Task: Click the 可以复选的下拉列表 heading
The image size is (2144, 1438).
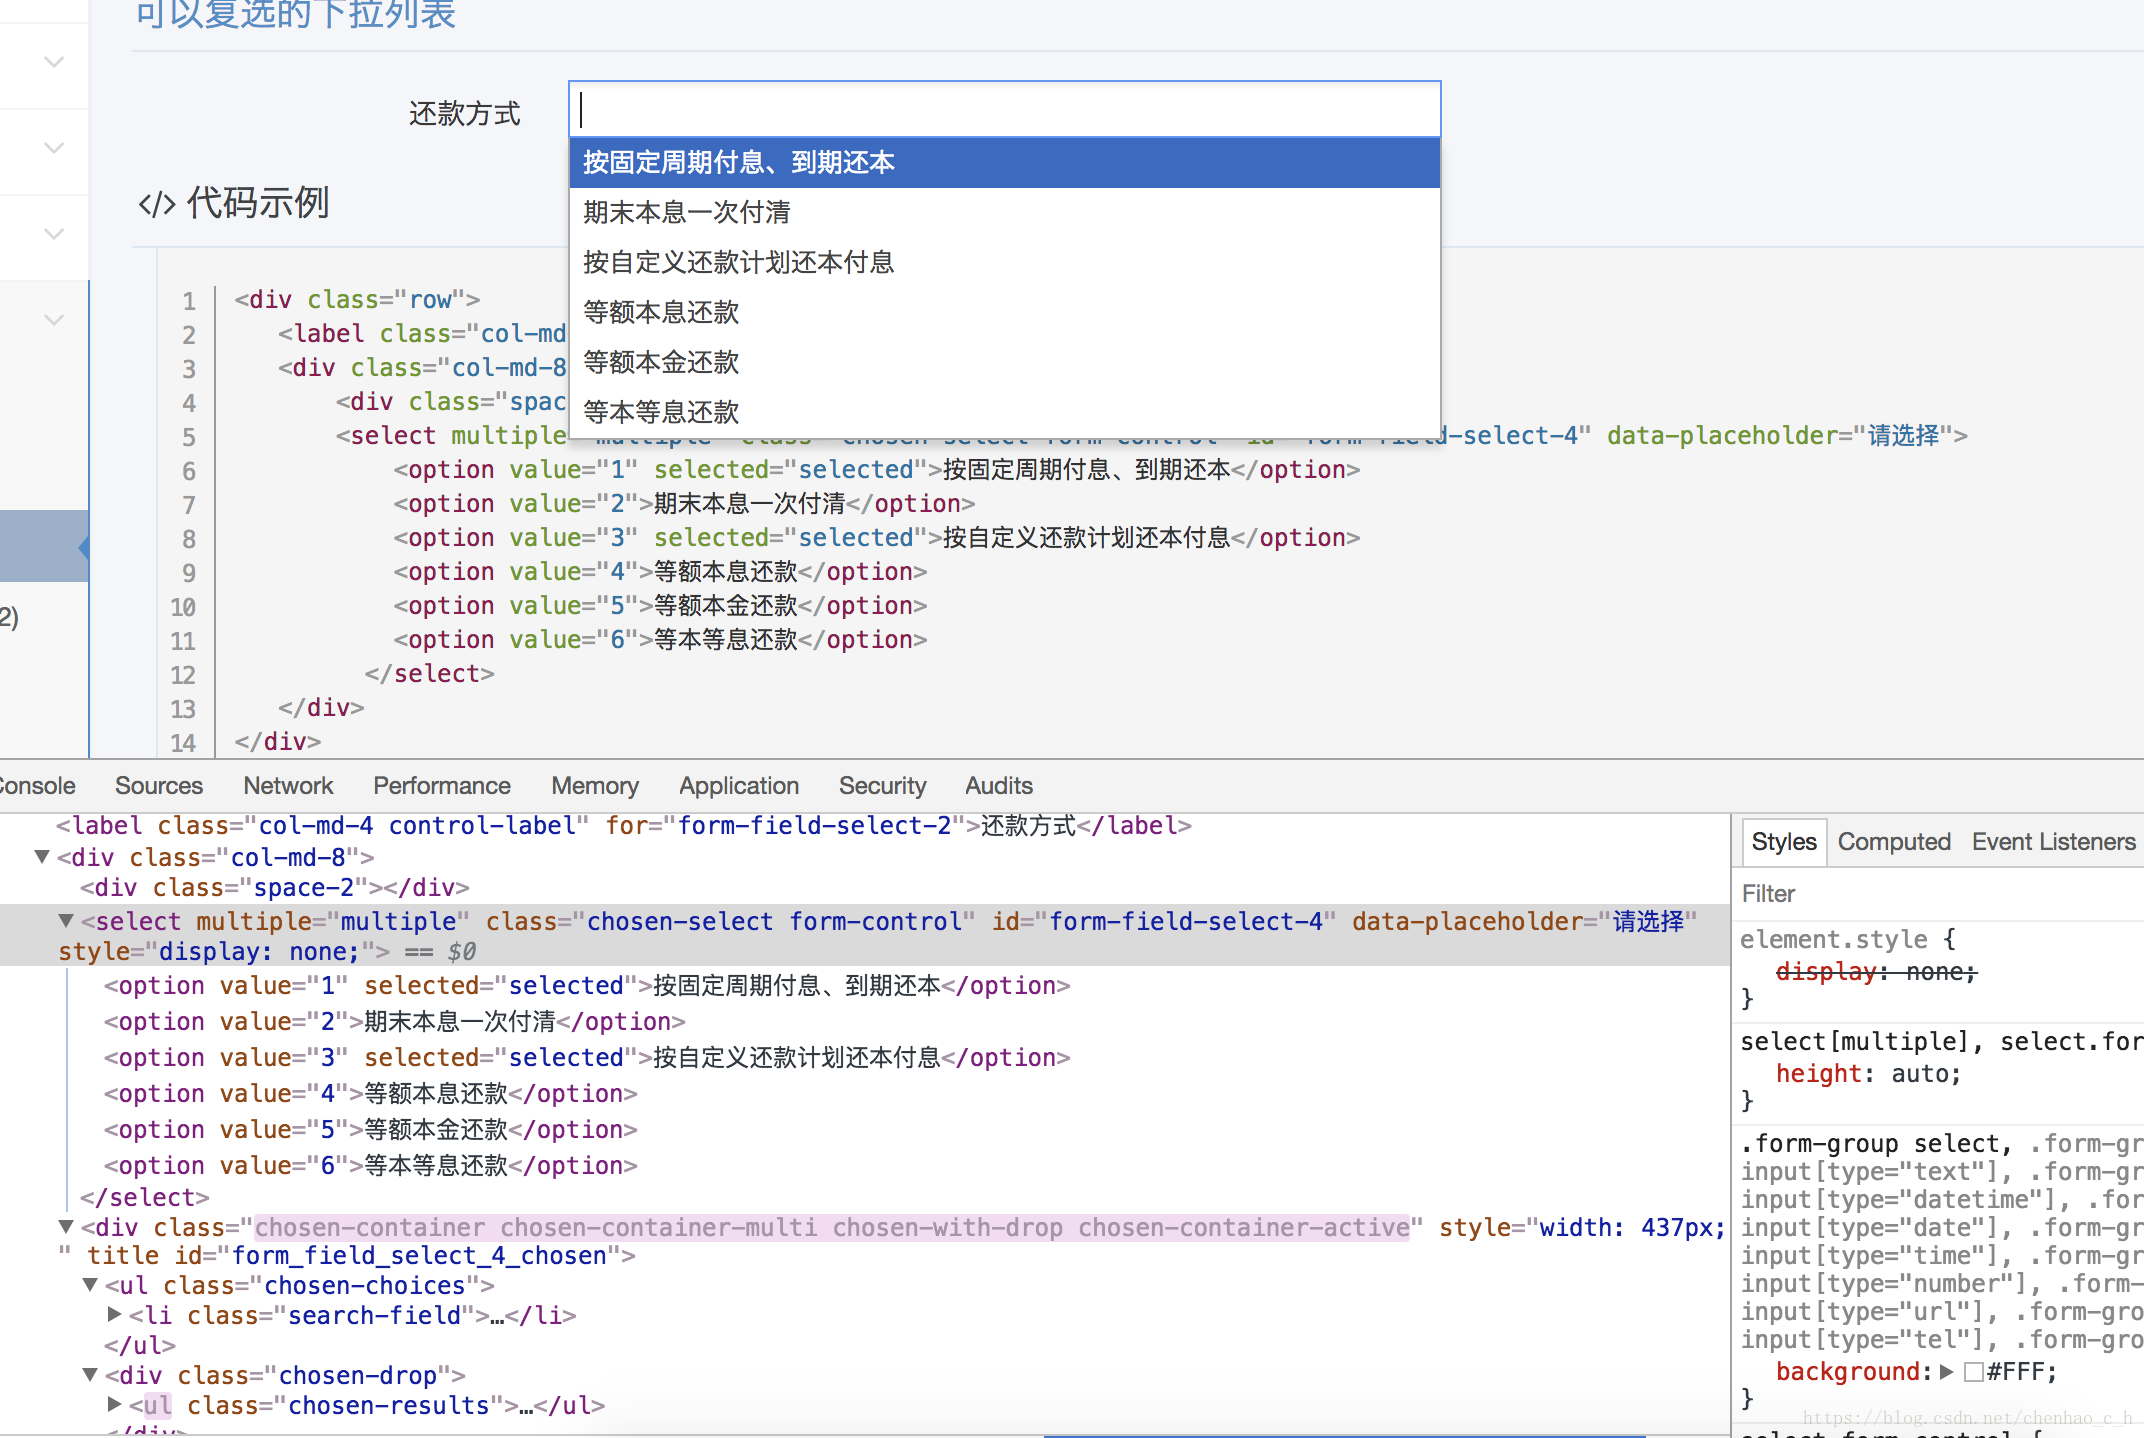Action: coord(295,14)
